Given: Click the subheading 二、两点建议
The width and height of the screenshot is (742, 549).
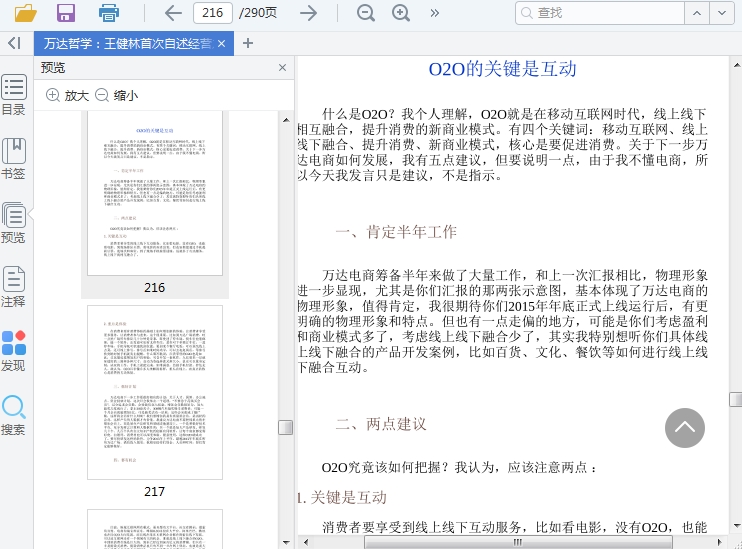Looking at the screenshot, I should coord(381,424).
